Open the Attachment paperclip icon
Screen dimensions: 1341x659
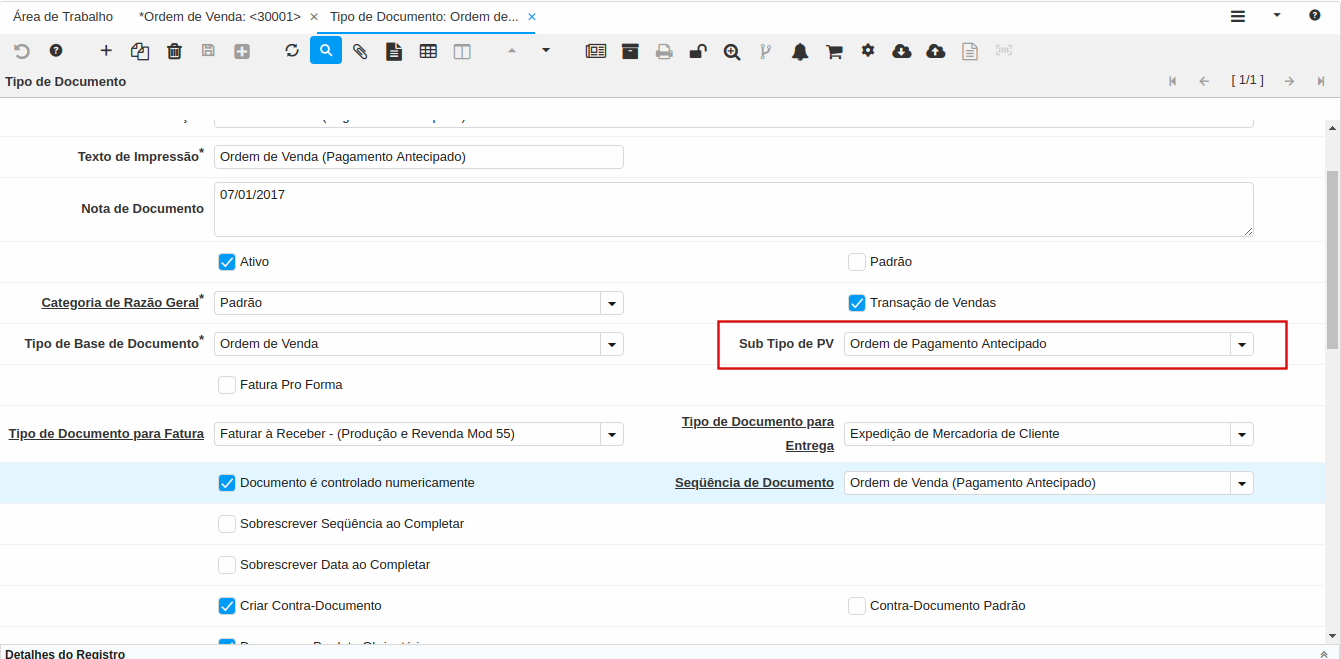360,51
